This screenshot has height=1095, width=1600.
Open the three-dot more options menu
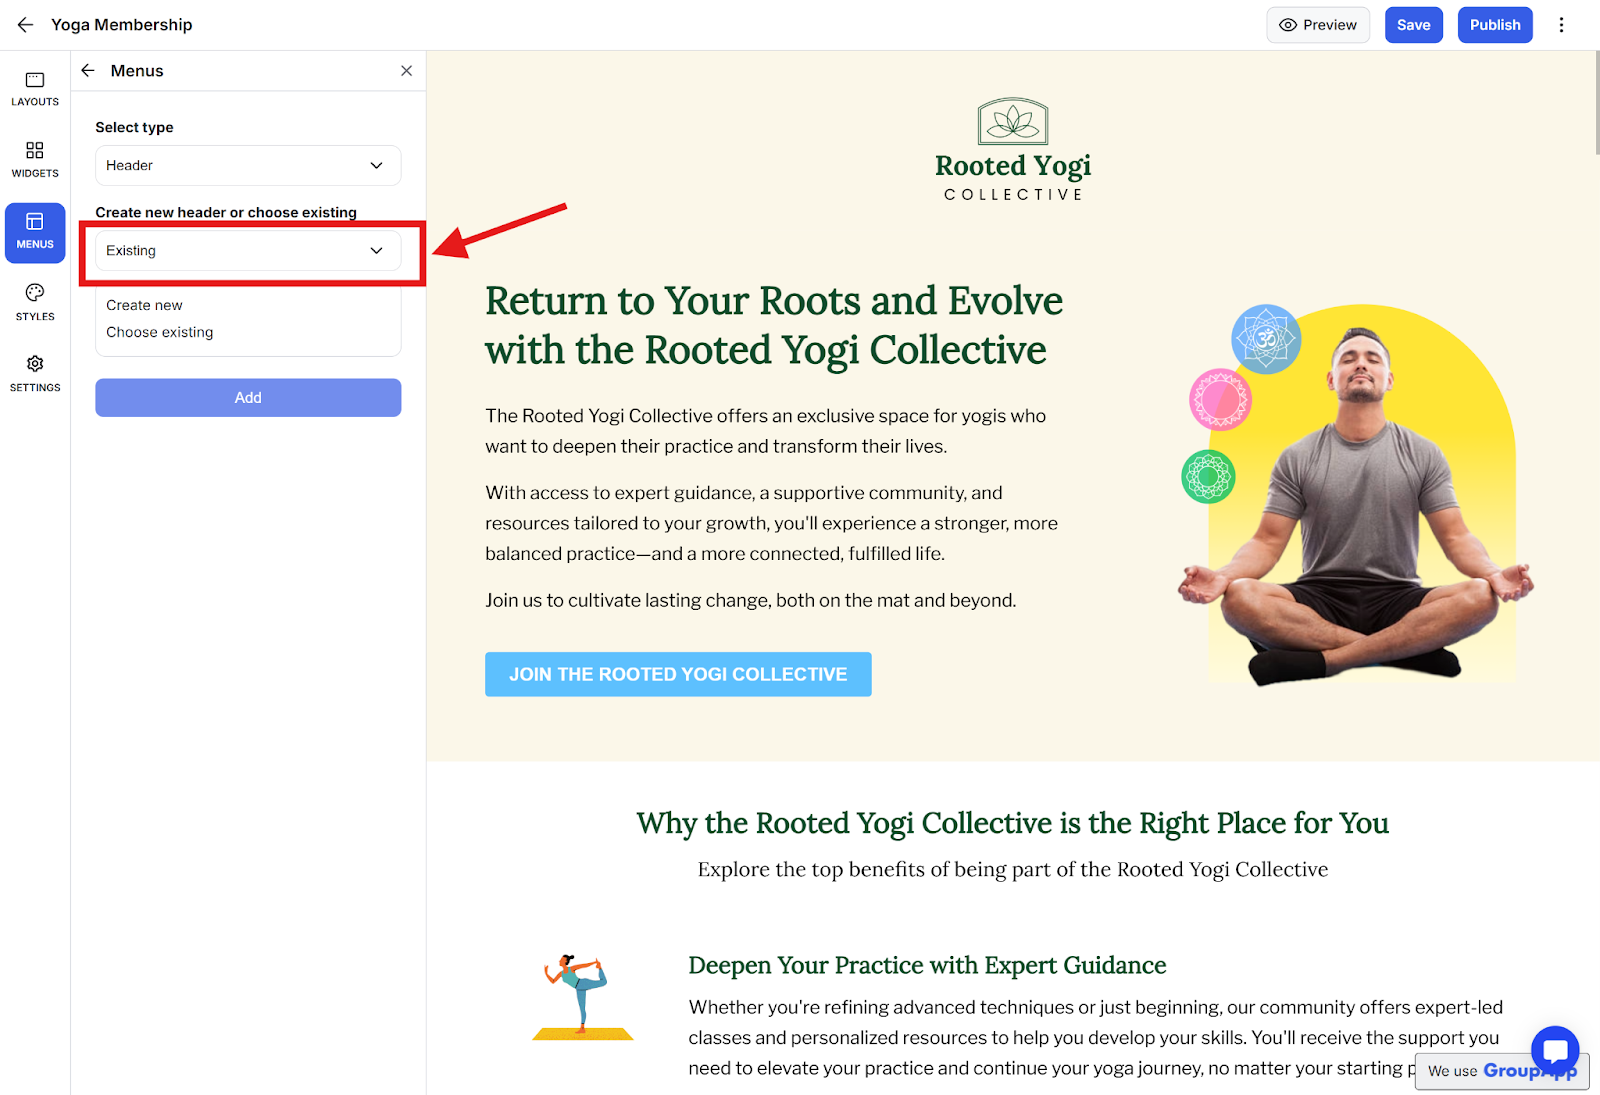pos(1561,25)
